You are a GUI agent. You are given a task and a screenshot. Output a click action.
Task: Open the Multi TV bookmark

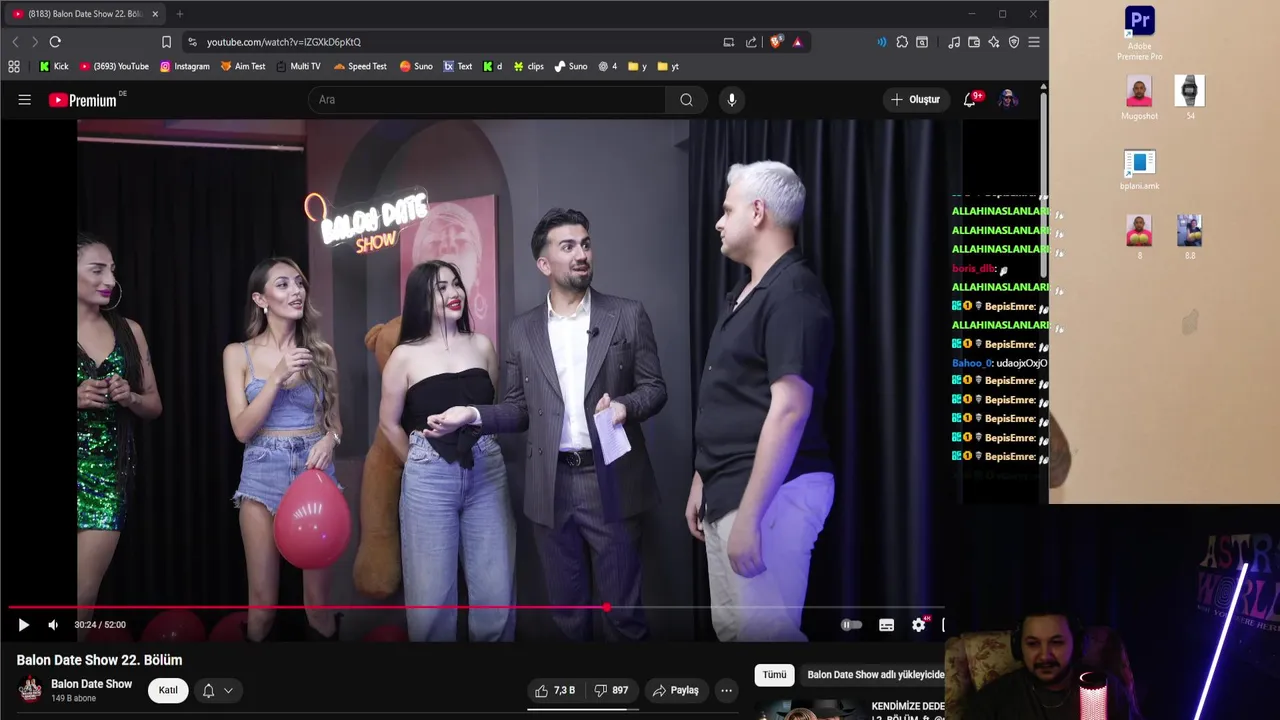(x=298, y=66)
